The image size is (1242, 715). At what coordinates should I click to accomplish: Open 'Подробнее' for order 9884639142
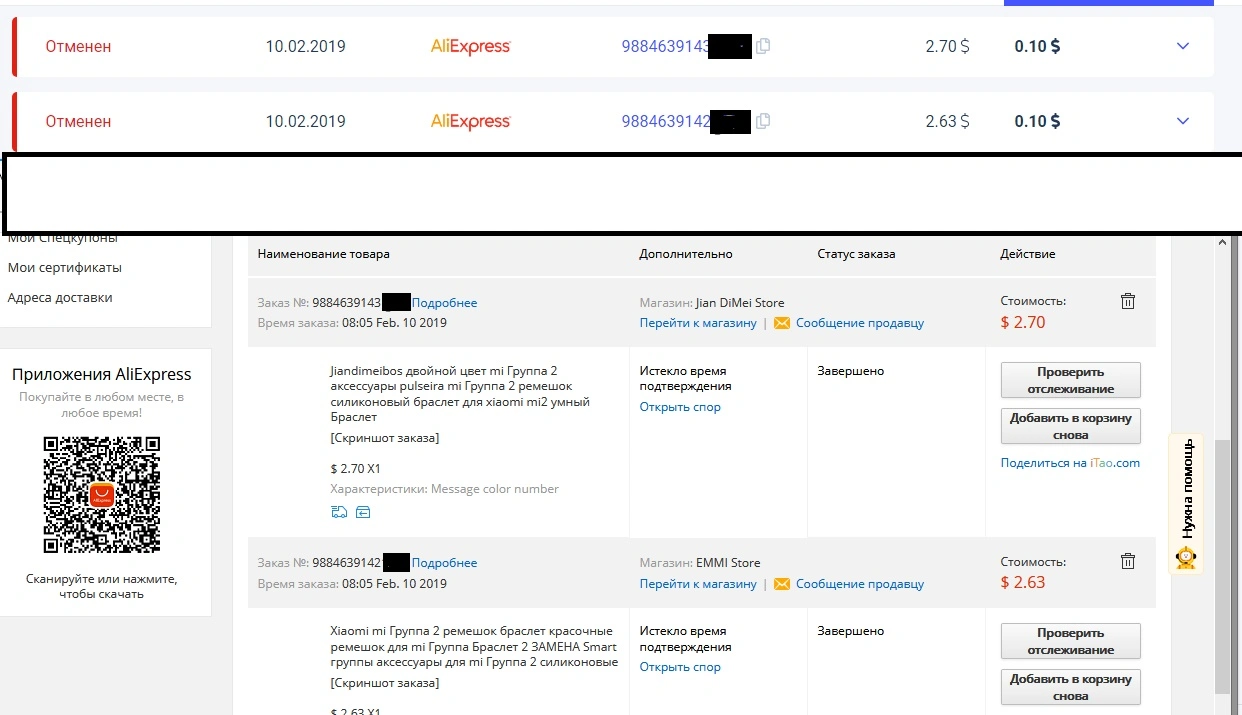pos(444,563)
